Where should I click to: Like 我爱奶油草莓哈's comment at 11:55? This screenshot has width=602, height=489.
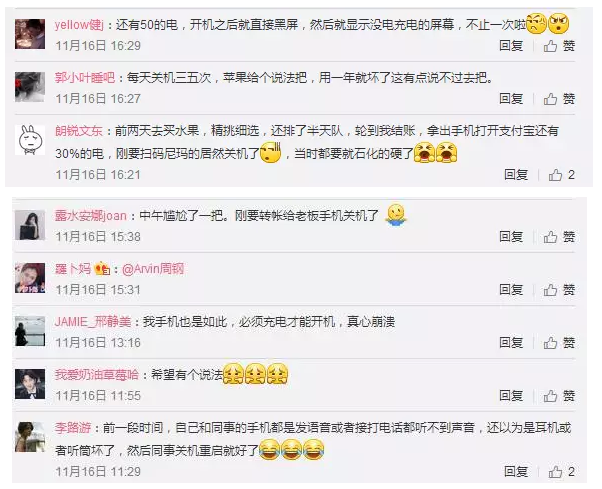pyautogui.click(x=559, y=396)
